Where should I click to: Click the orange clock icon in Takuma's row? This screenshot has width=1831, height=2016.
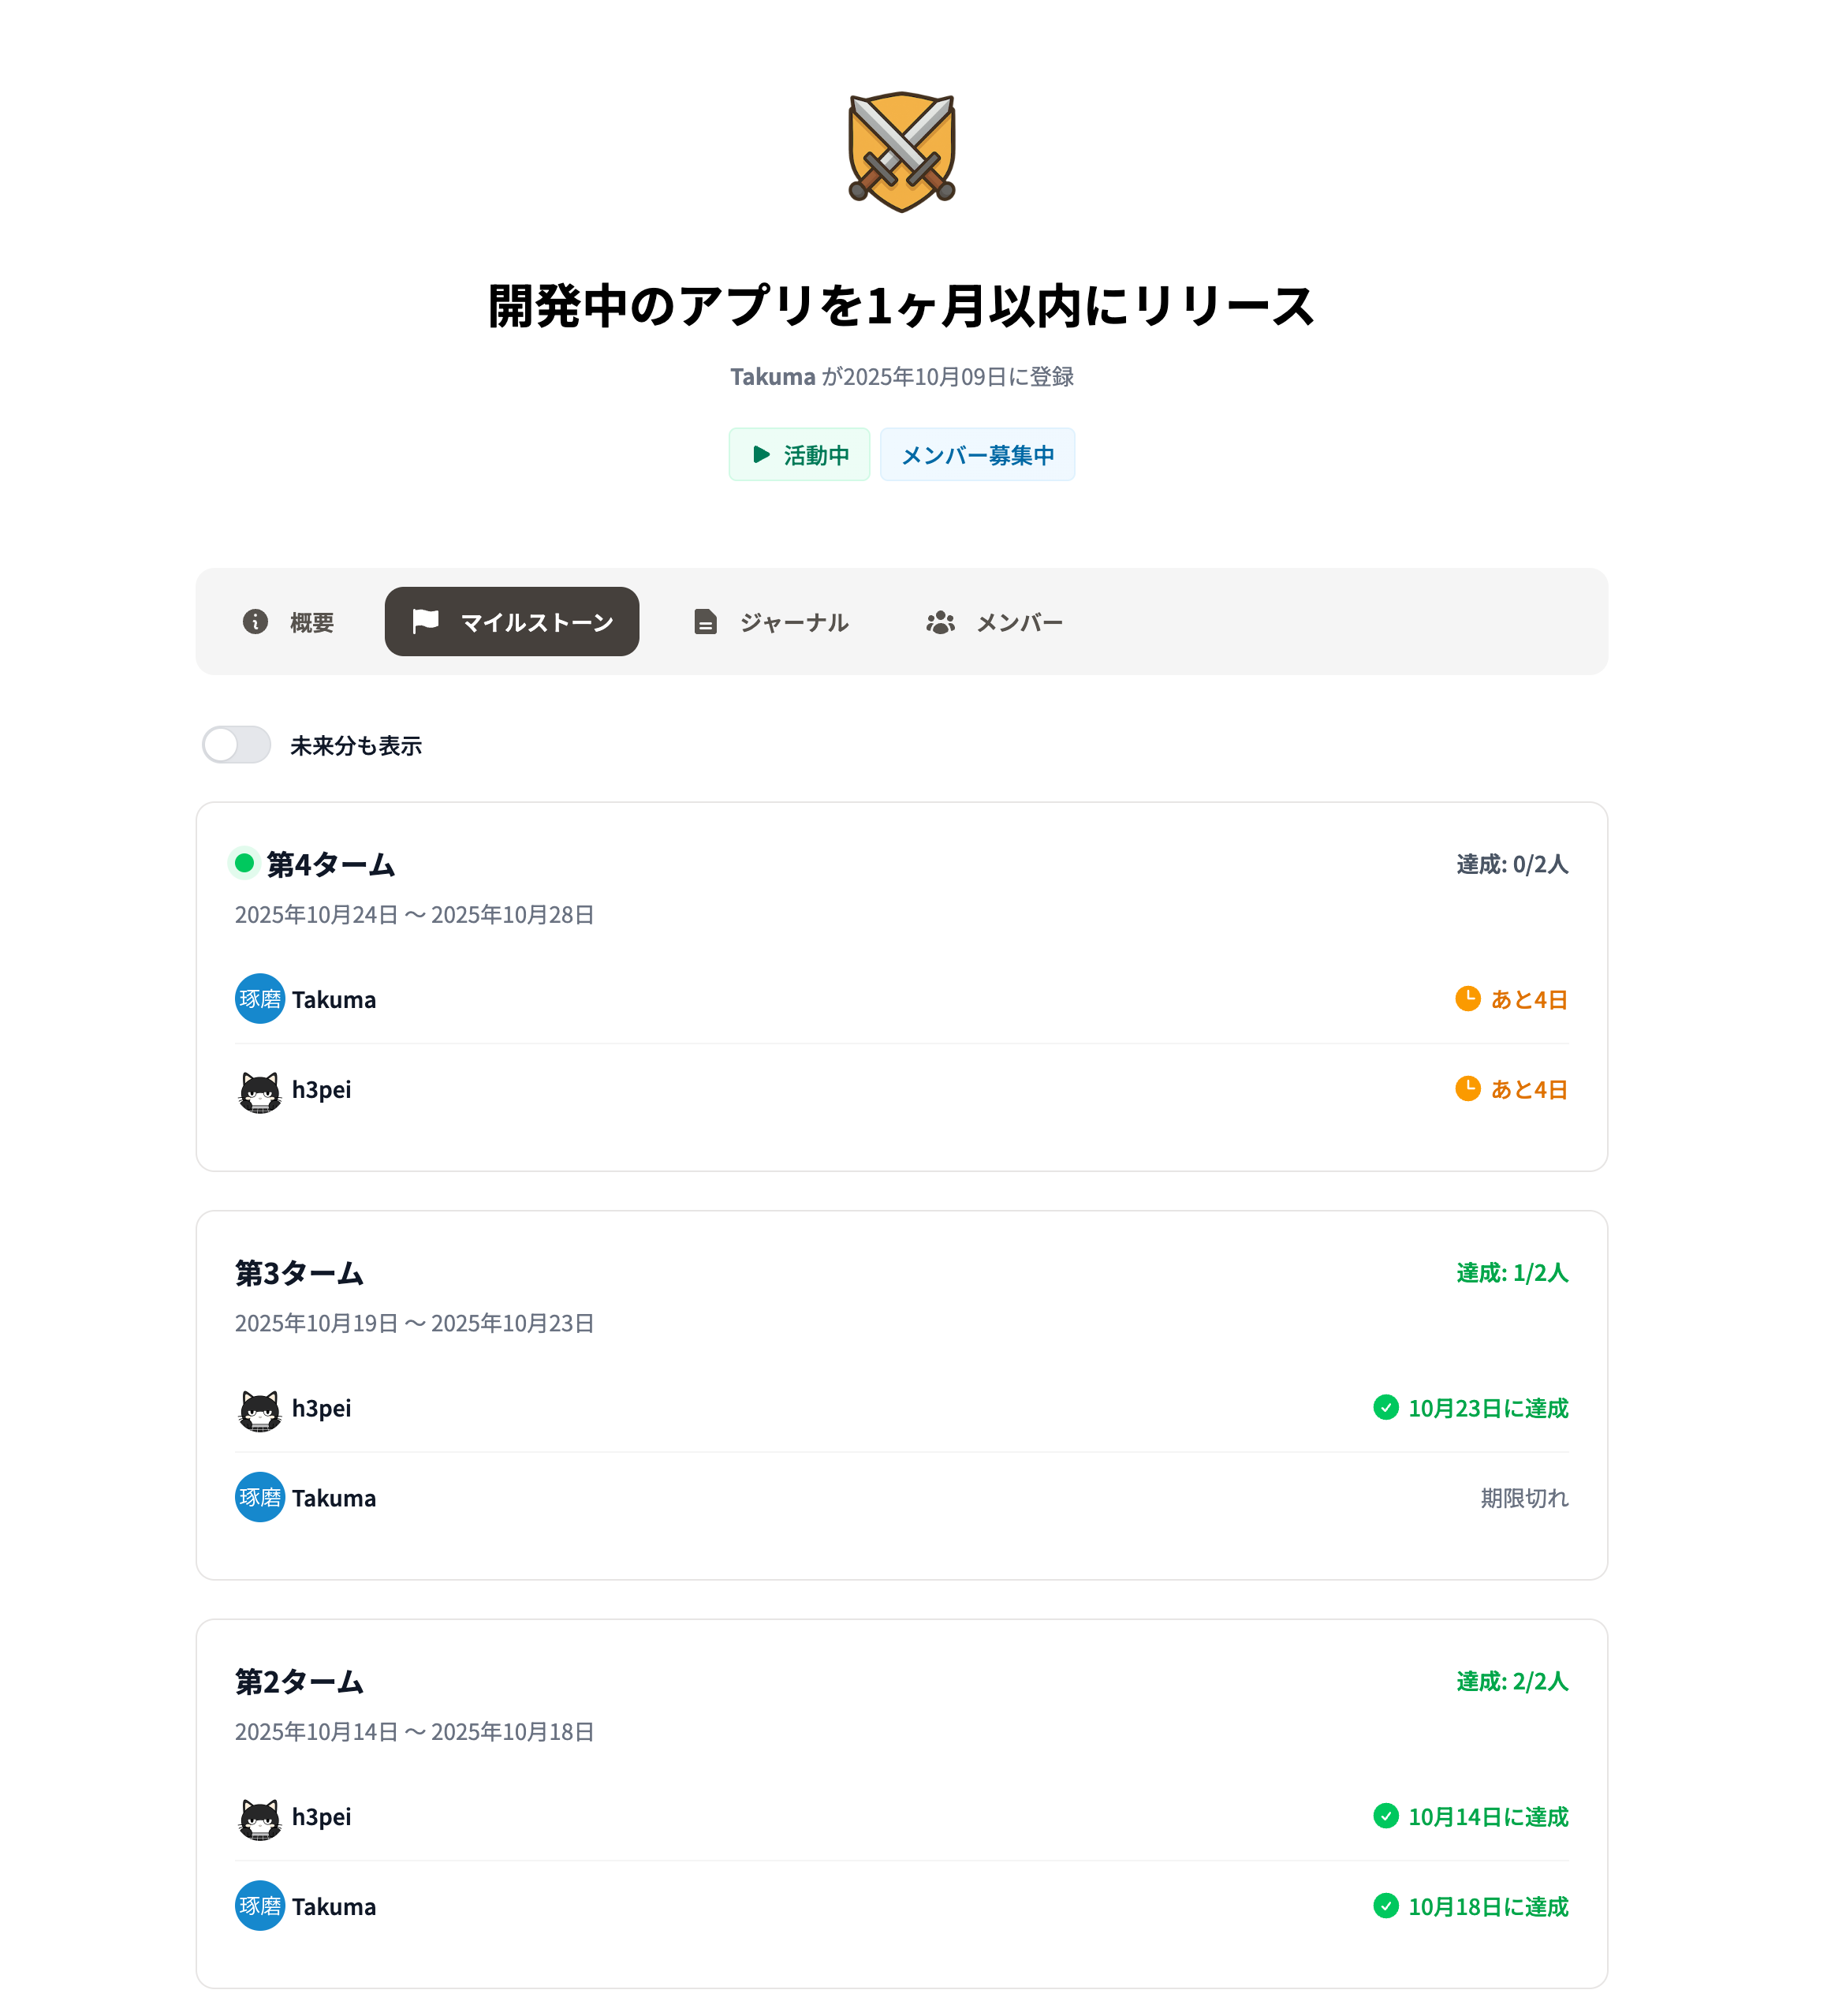pos(1467,998)
